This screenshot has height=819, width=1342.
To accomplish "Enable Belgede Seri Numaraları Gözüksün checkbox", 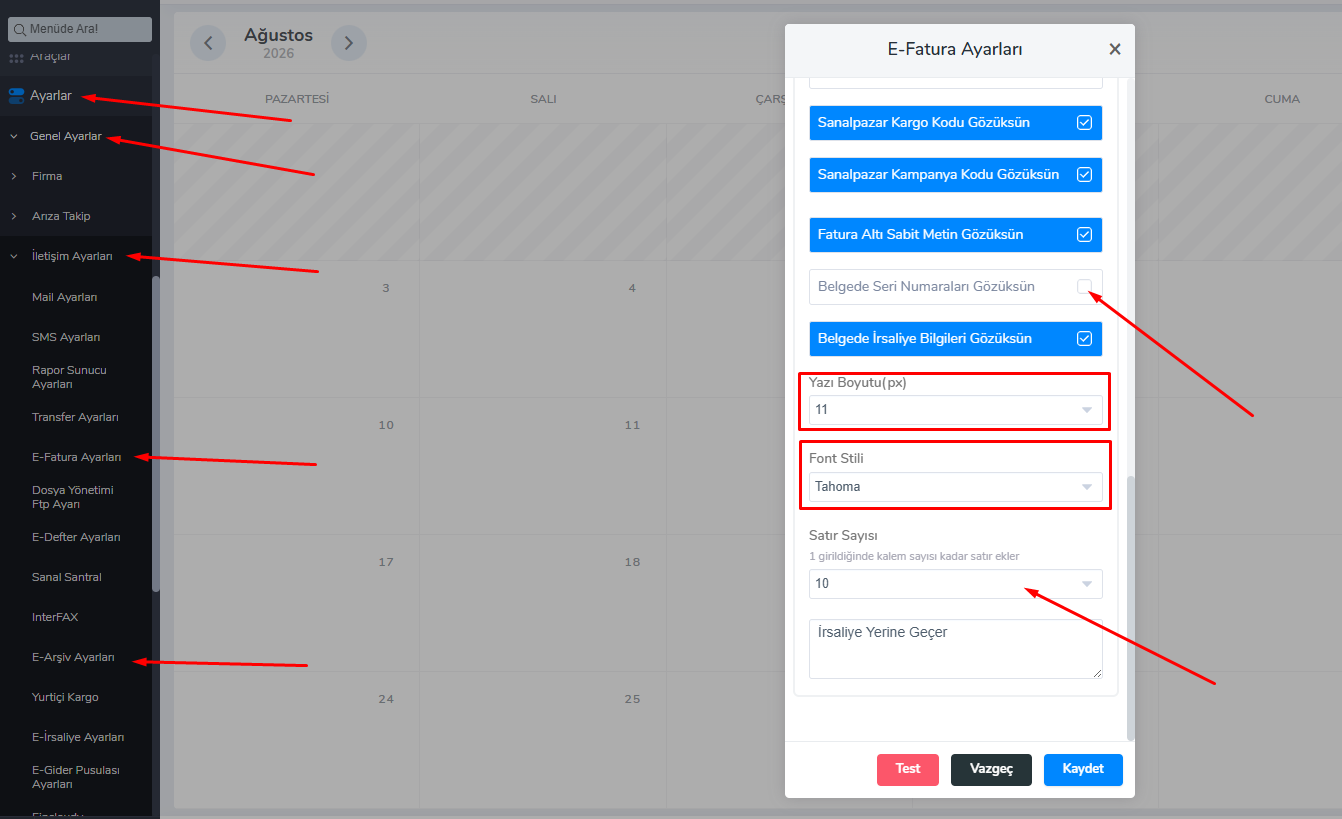I will pos(1084,286).
